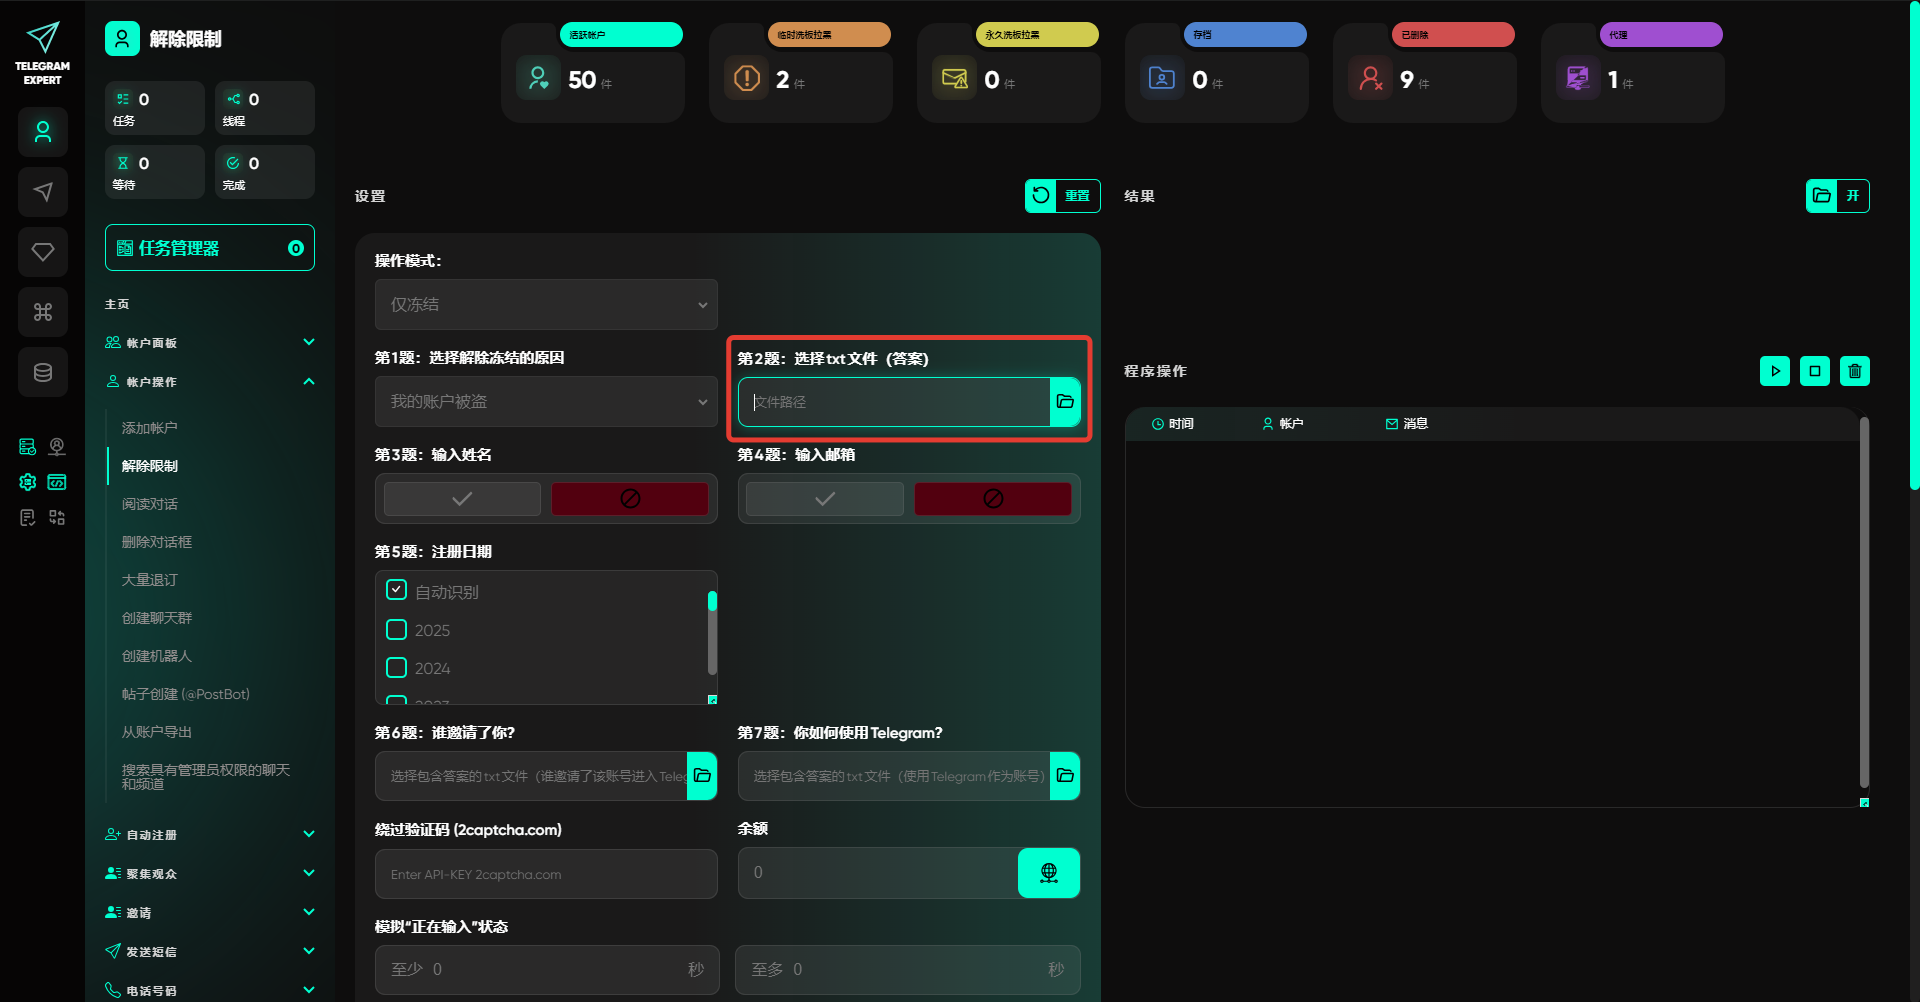Start the program with the play button
This screenshot has width=1920, height=1002.
1775,371
